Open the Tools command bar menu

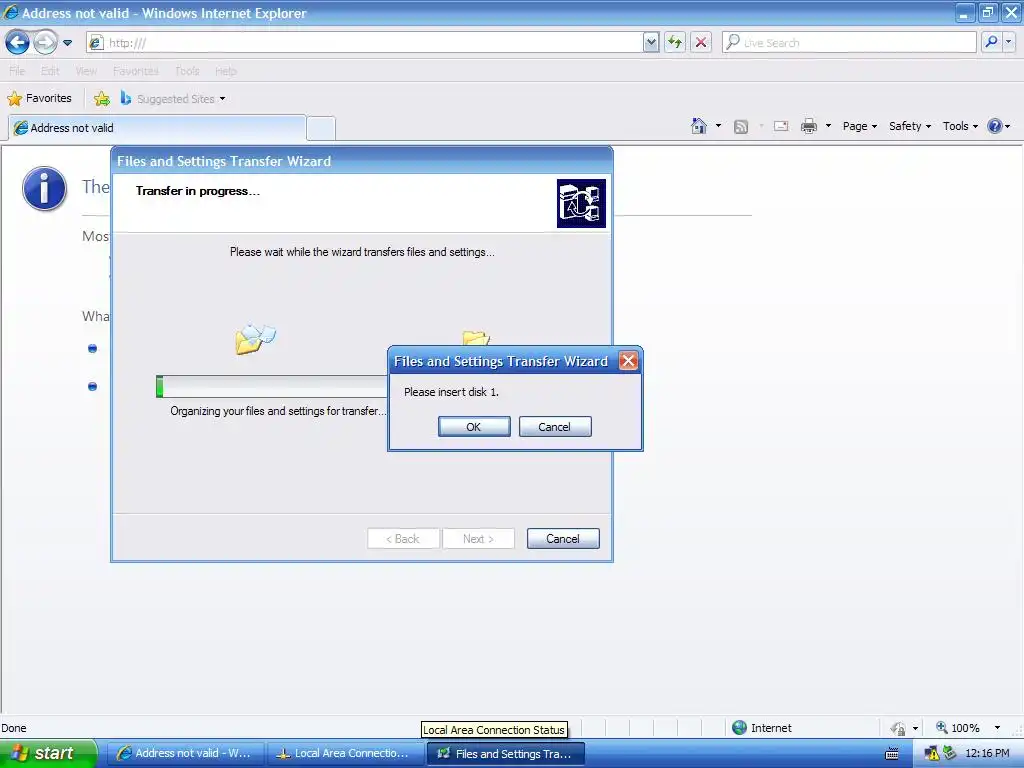[960, 126]
